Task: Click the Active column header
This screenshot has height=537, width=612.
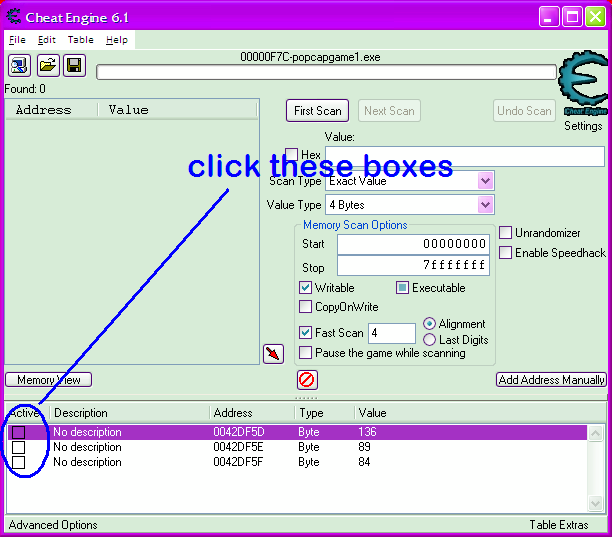Action: tap(26, 413)
